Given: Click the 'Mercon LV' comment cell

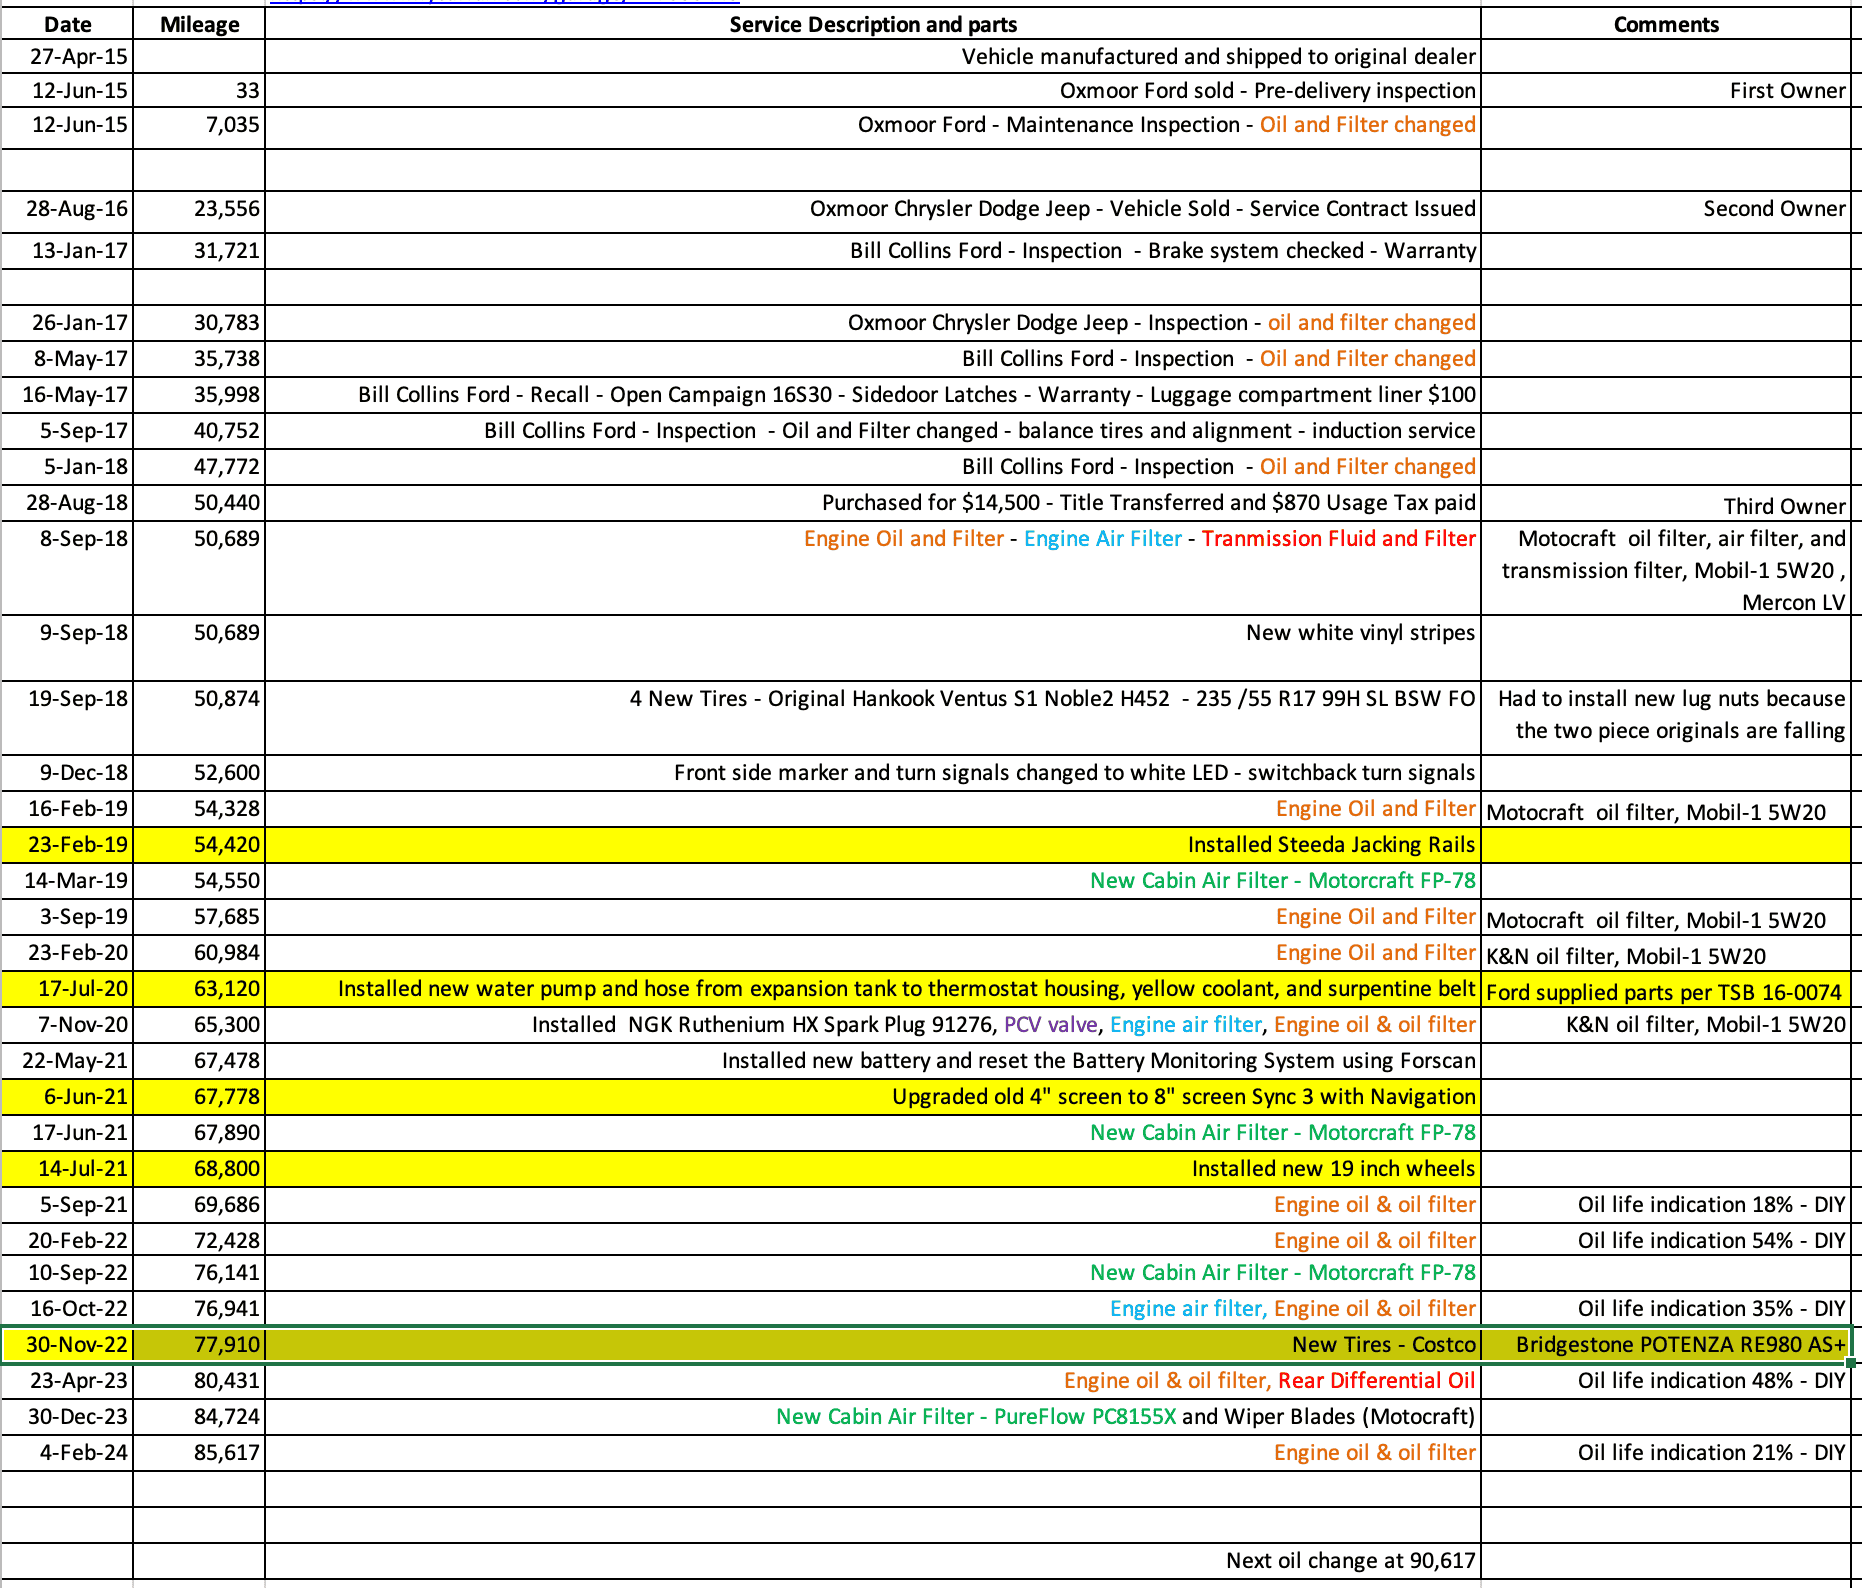Looking at the screenshot, I should 1665,568.
